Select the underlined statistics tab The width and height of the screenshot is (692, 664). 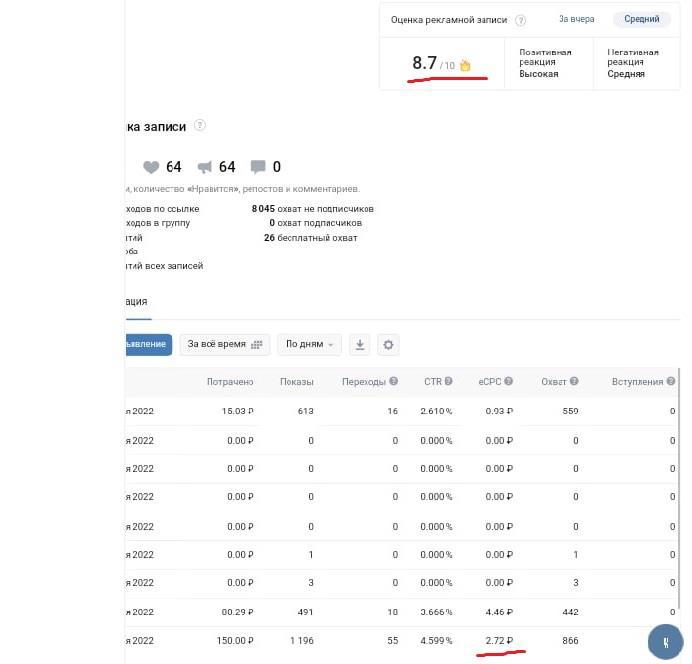click(x=135, y=301)
